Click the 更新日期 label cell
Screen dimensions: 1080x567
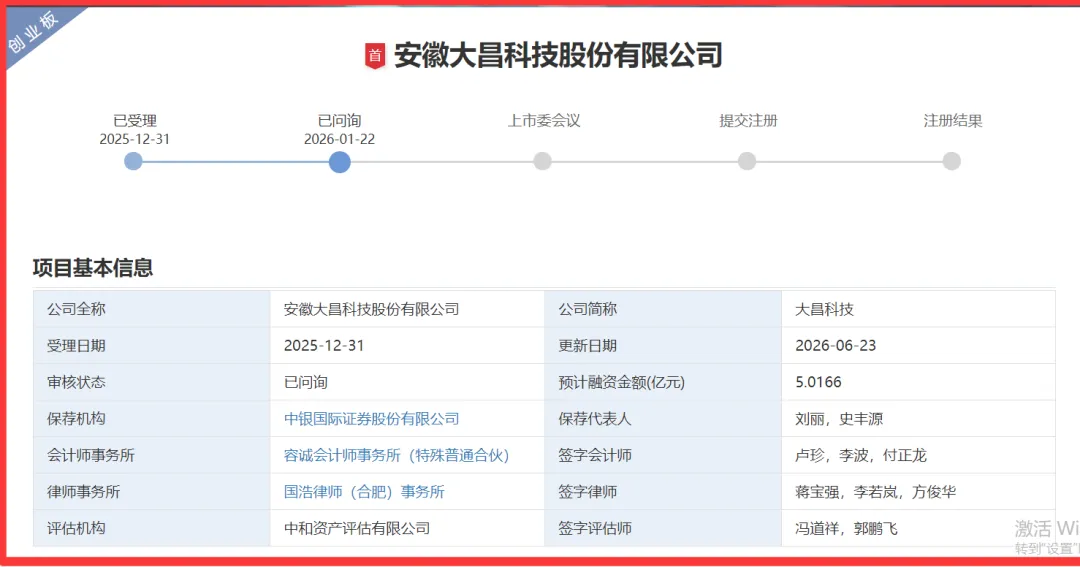pyautogui.click(x=663, y=346)
